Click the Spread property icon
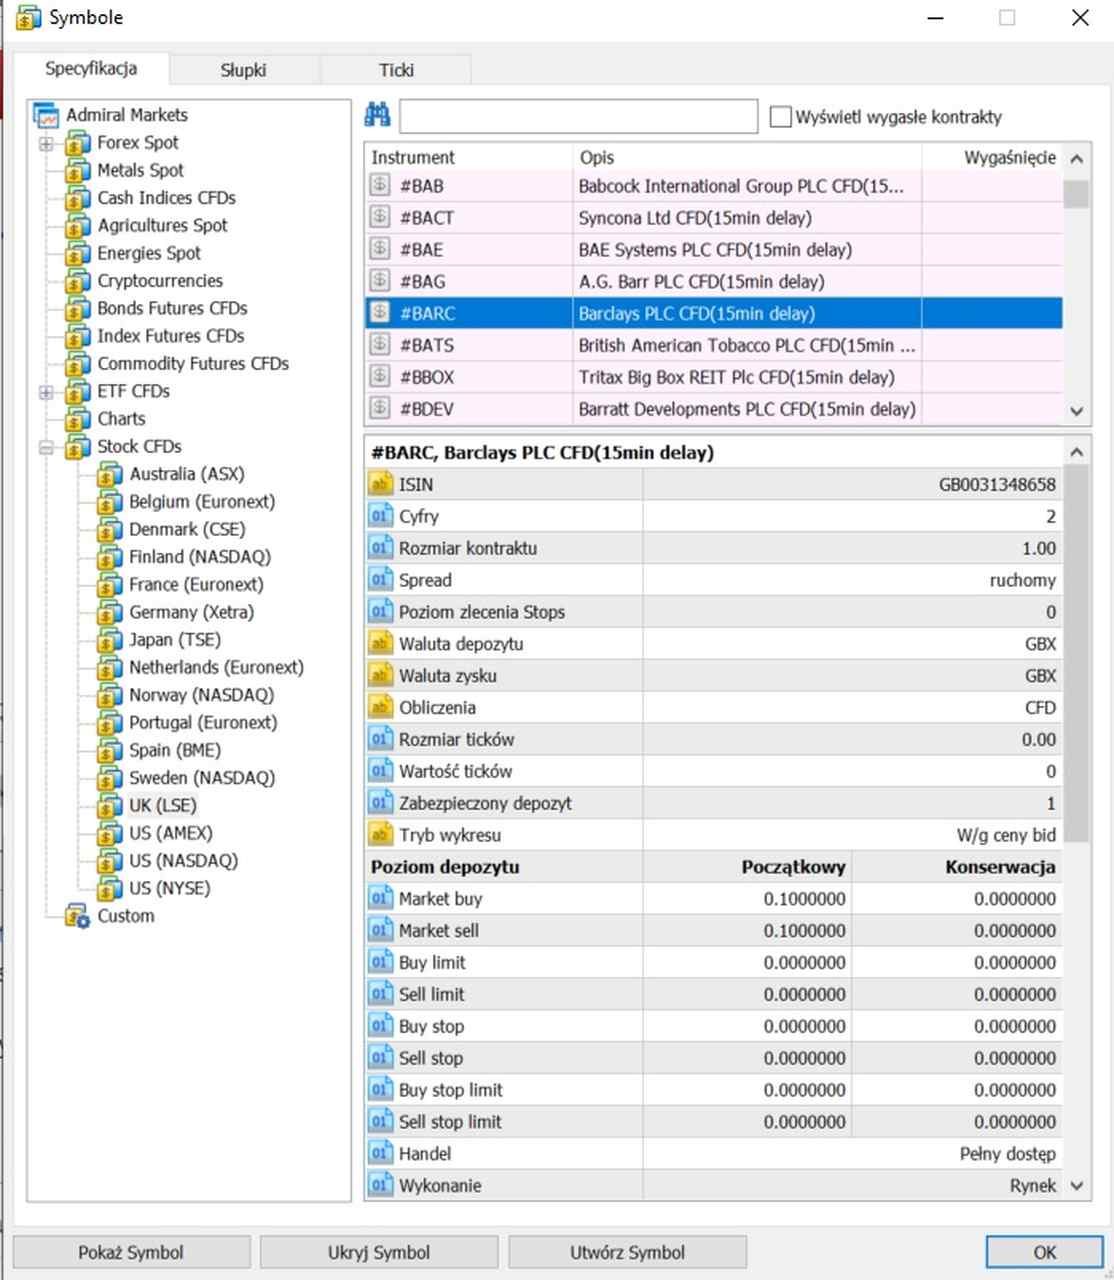This screenshot has width=1114, height=1280. 380,580
